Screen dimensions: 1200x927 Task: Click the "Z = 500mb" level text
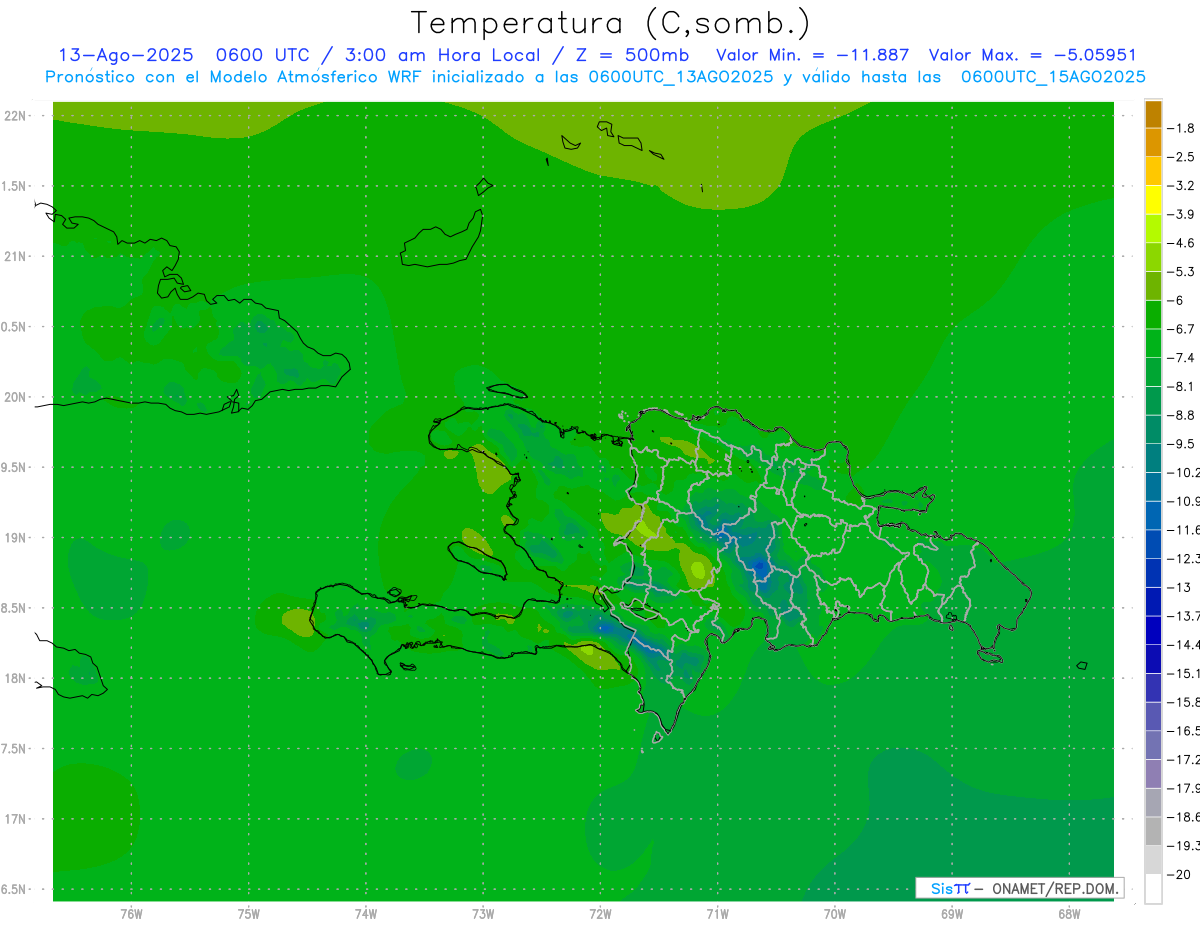[632, 55]
